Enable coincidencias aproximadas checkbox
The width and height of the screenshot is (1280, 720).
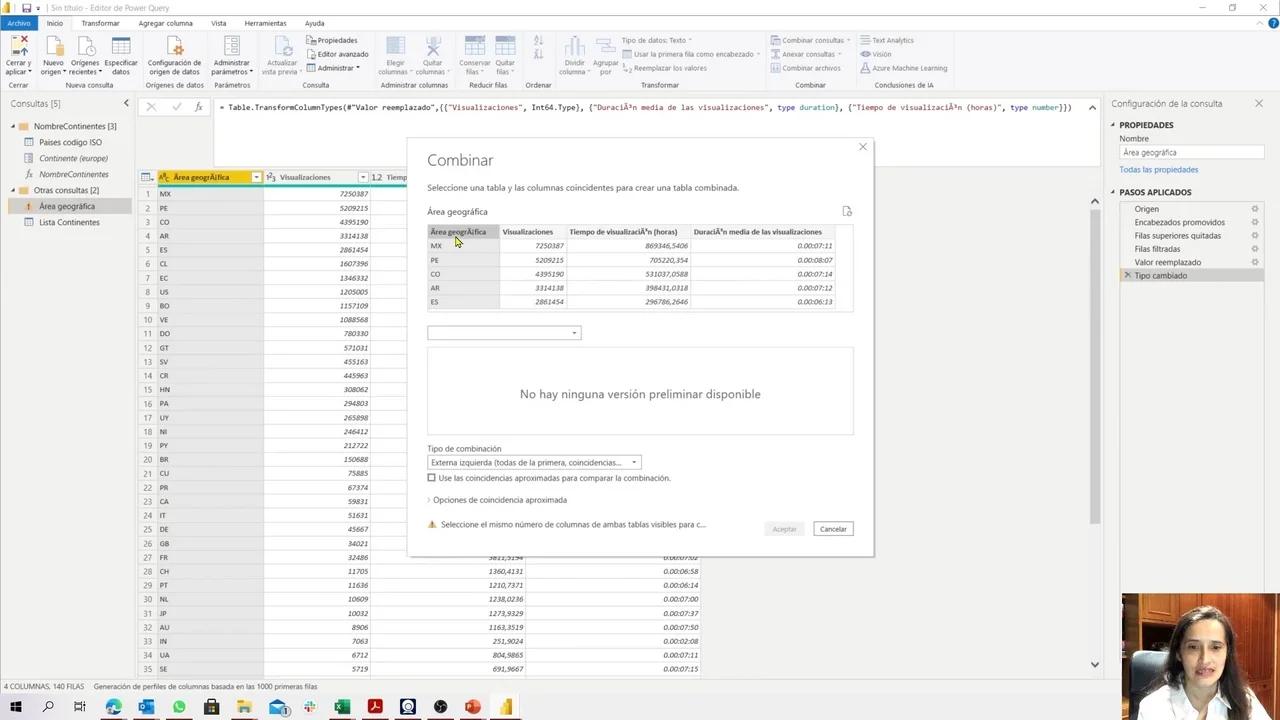point(432,478)
